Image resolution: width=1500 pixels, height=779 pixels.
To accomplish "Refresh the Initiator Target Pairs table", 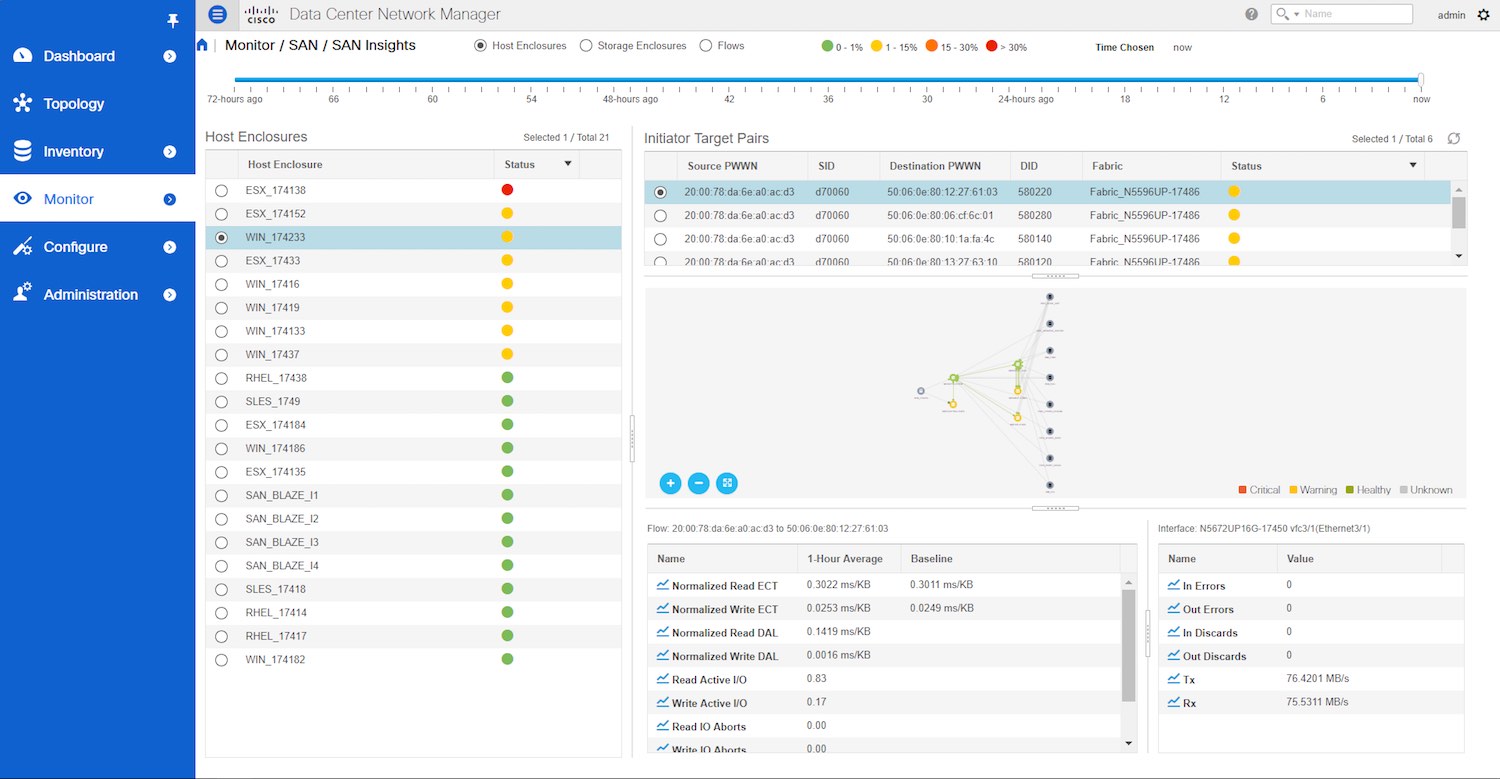I will [1453, 138].
